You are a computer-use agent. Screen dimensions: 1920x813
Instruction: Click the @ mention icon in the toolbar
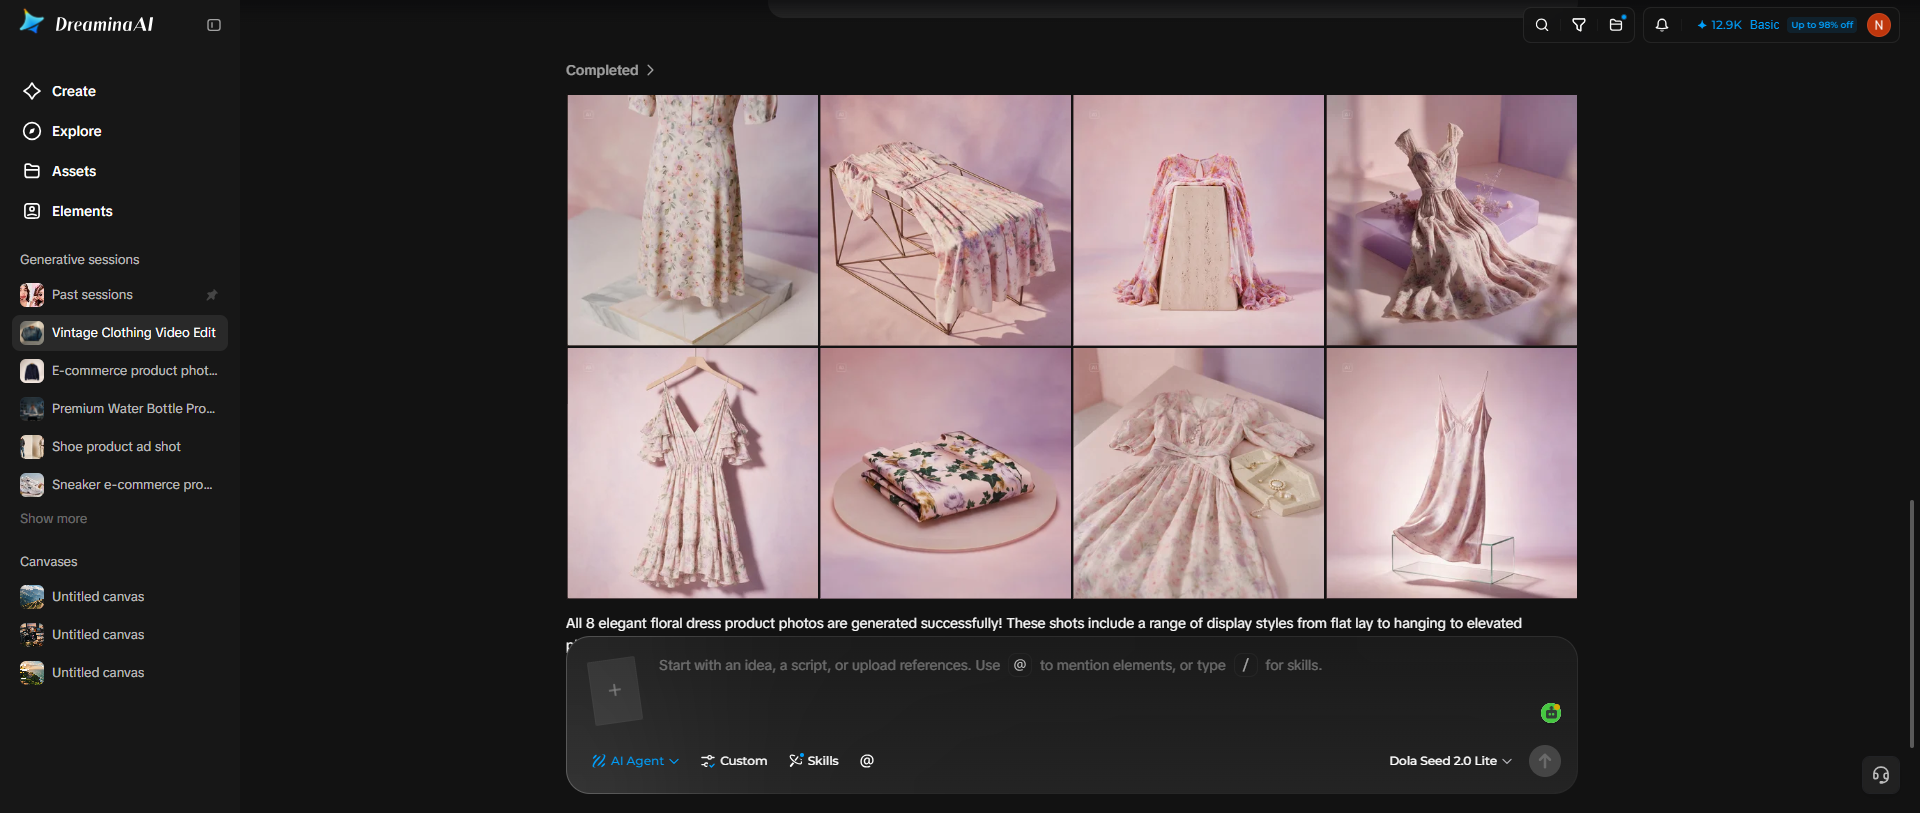(x=867, y=761)
